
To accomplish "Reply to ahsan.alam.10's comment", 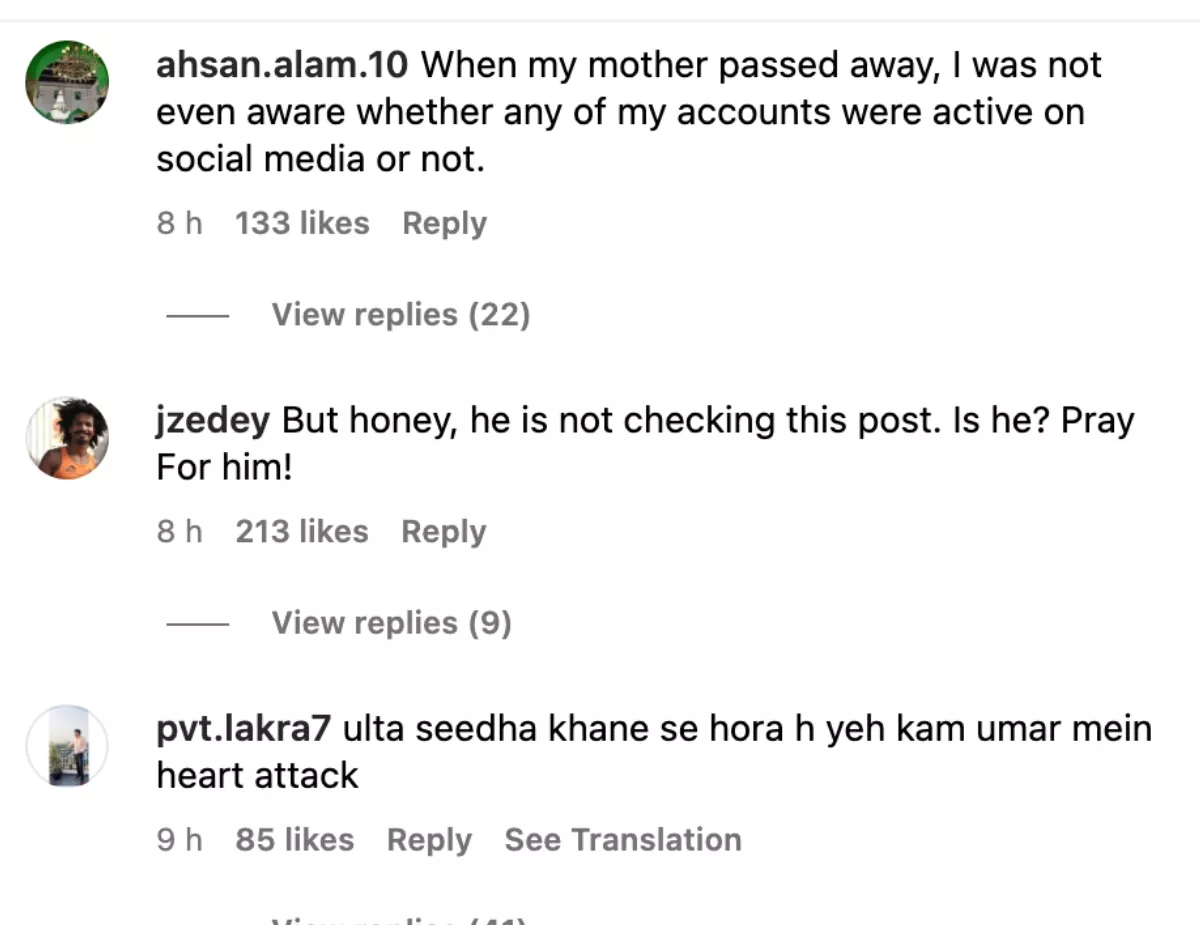I will (x=444, y=223).
